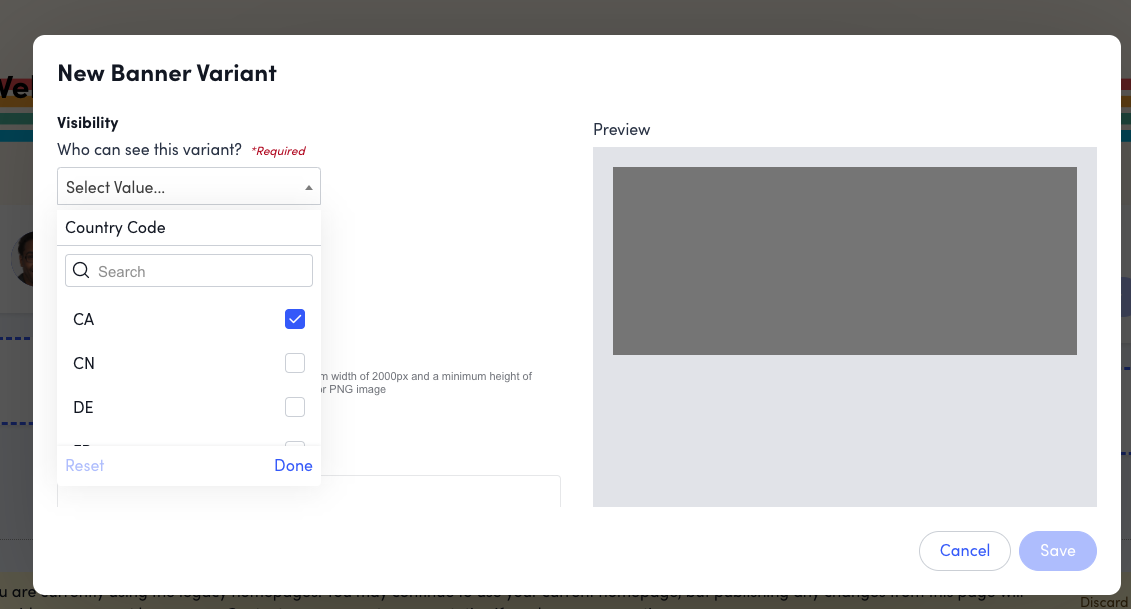This screenshot has height=609, width=1131.
Task: Pick the DE entry in country list
Action: click(x=84, y=407)
